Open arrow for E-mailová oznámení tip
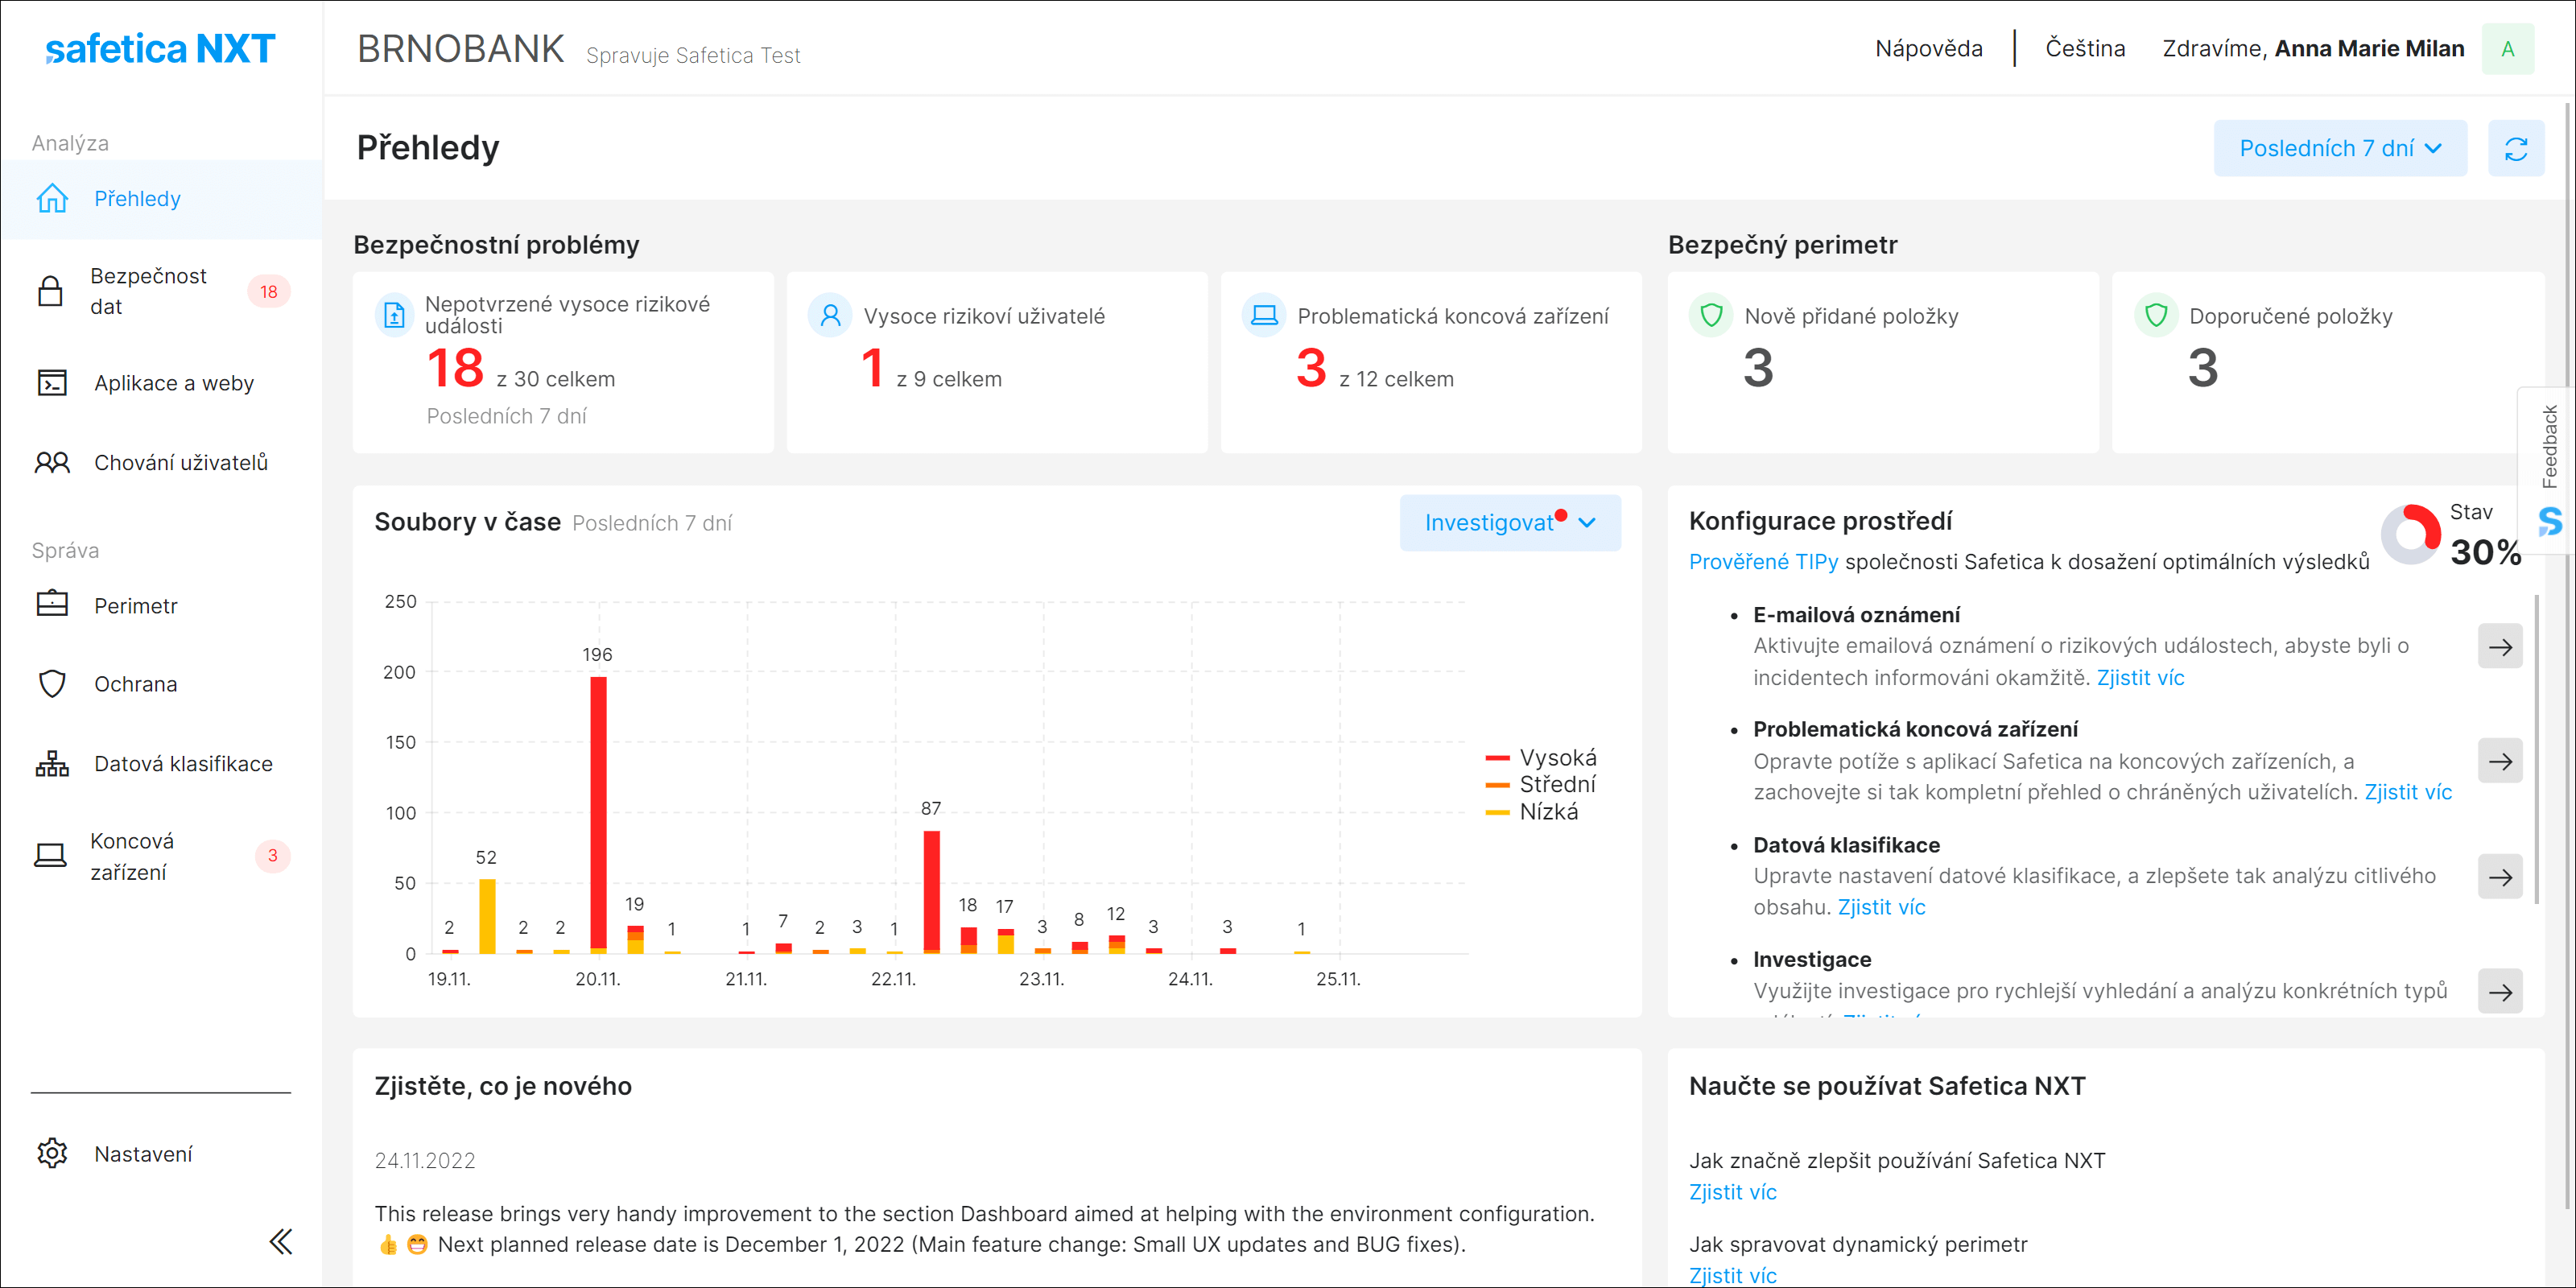Screen dimensions: 2576x1288 pos(2500,647)
